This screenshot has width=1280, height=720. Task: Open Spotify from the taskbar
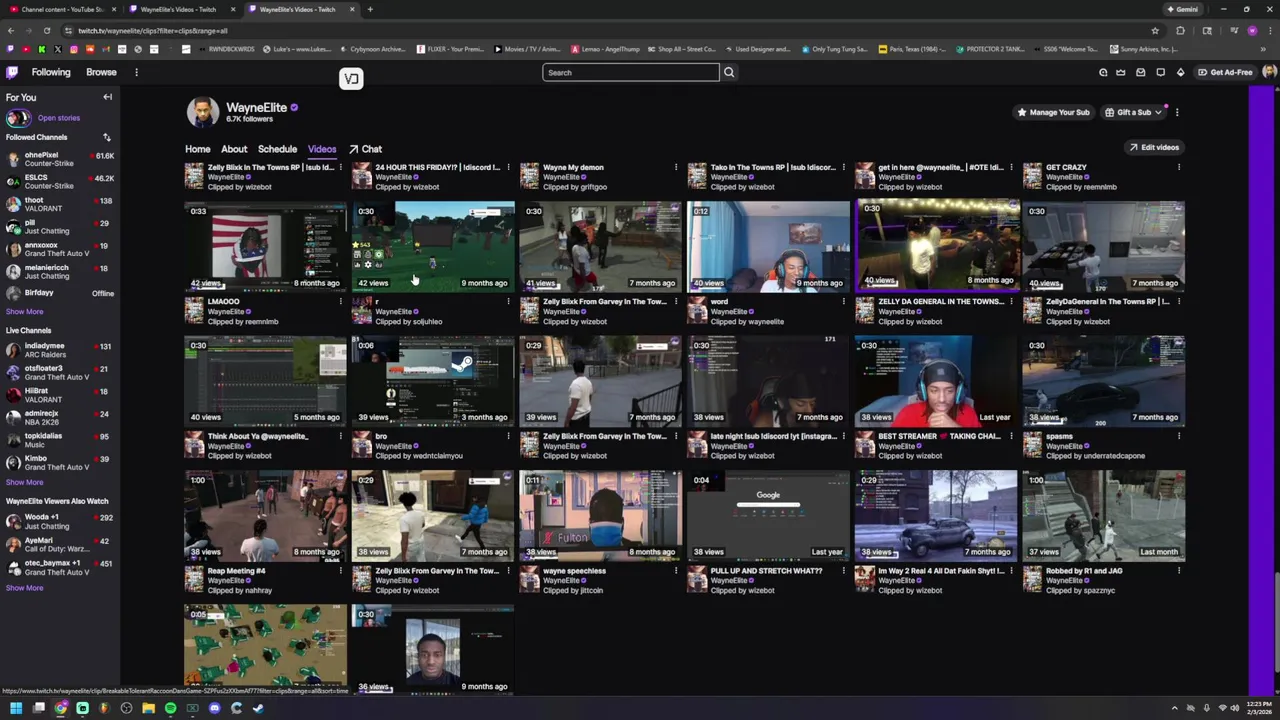170,708
